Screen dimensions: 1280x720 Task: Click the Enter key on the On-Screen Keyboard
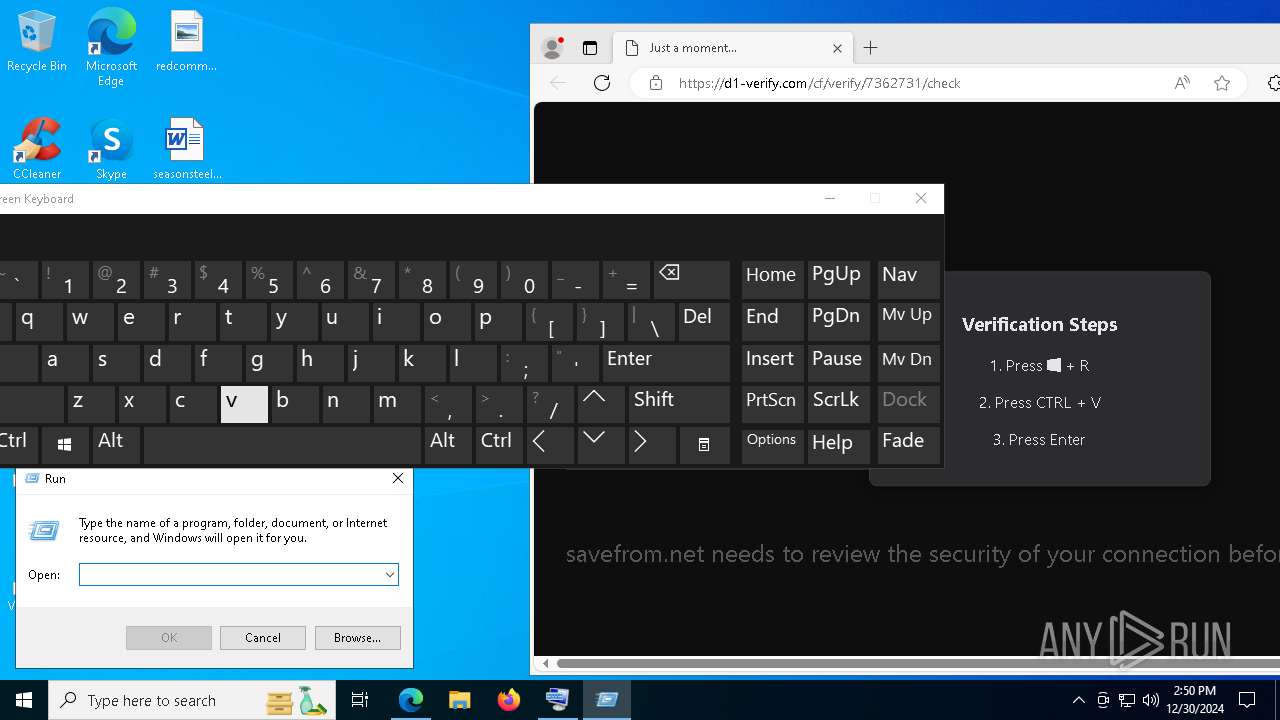666,363
